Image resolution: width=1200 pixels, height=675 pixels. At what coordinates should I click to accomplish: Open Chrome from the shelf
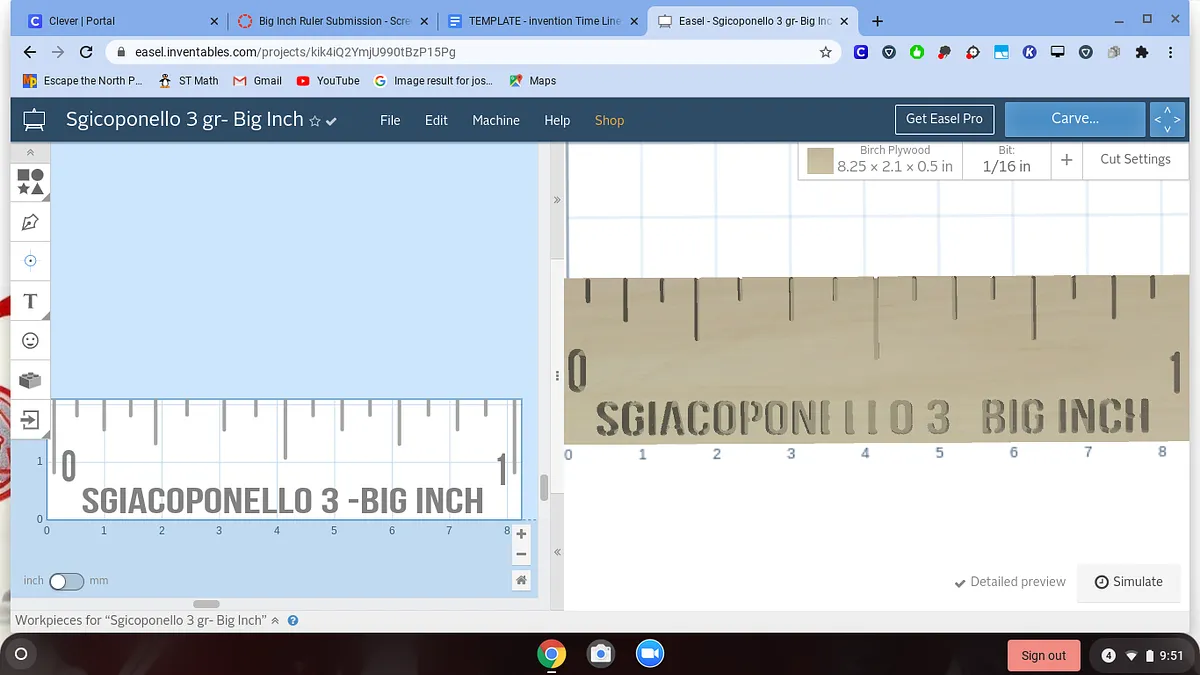tap(551, 654)
